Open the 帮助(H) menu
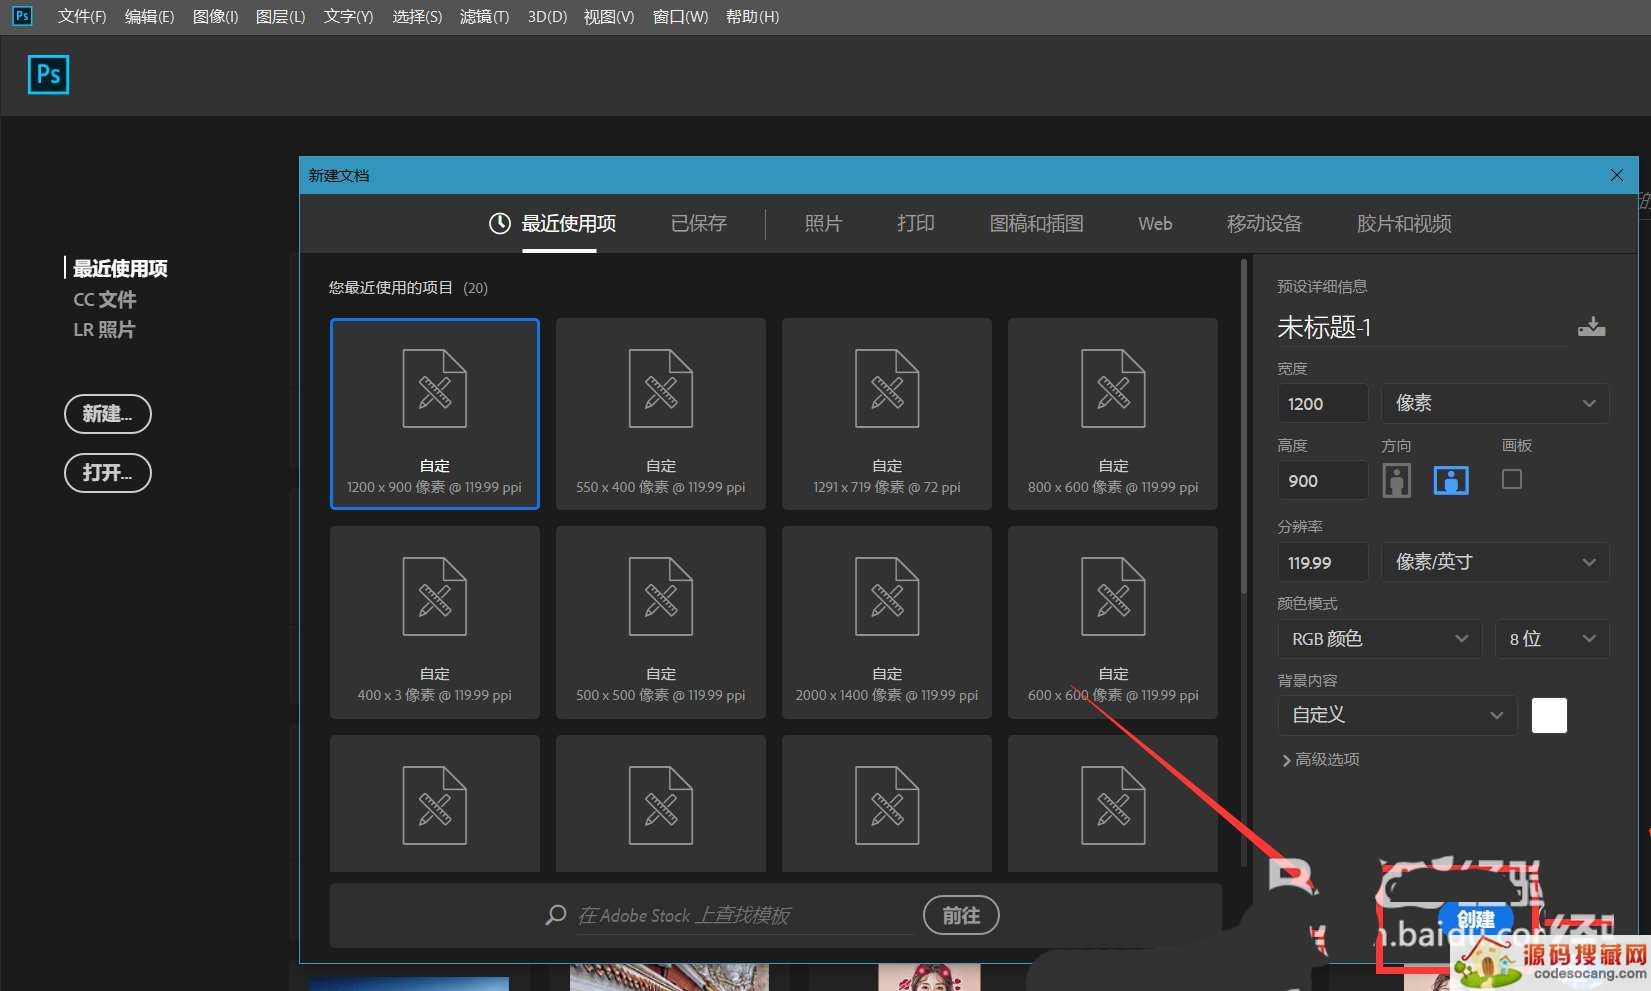The width and height of the screenshot is (1651, 991). click(752, 16)
